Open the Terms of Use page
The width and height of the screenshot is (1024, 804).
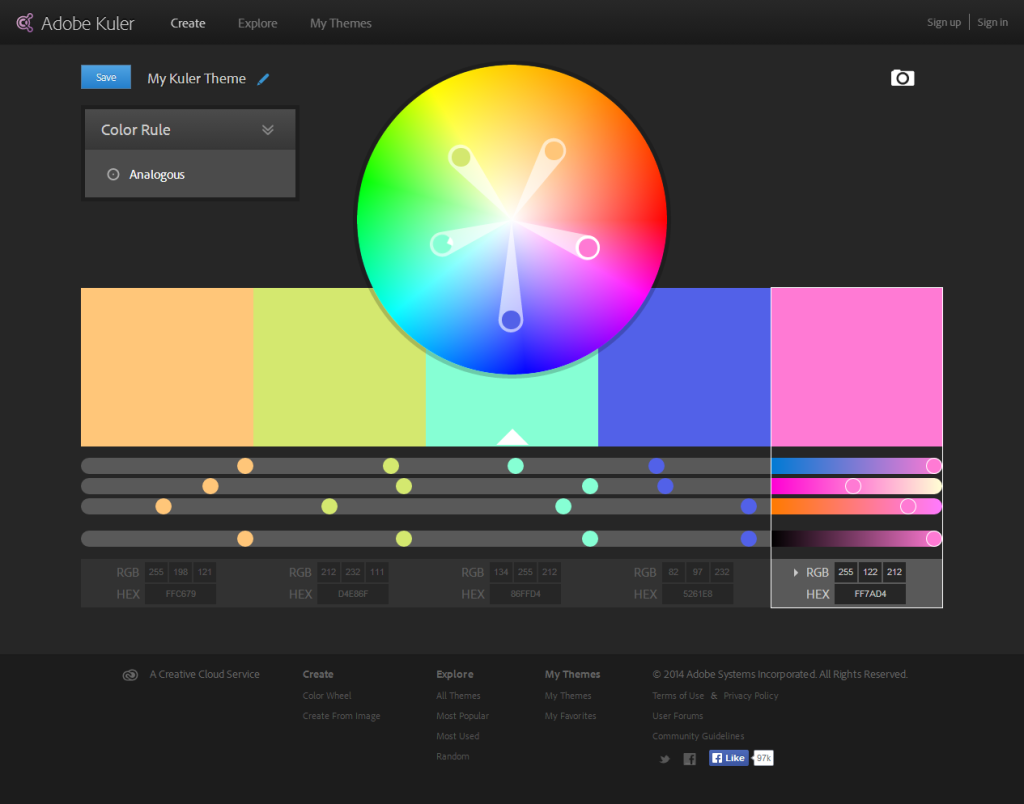point(678,695)
